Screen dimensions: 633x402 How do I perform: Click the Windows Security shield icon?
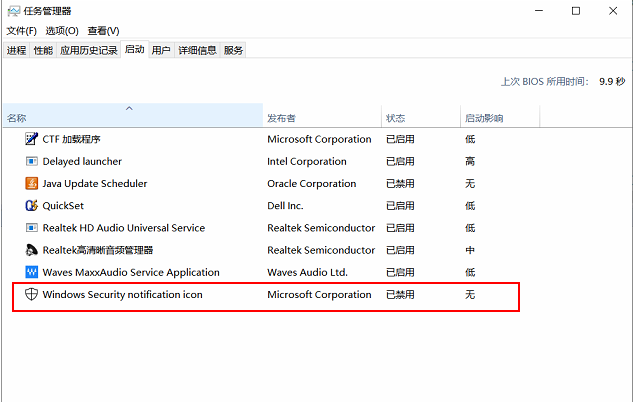tap(31, 294)
